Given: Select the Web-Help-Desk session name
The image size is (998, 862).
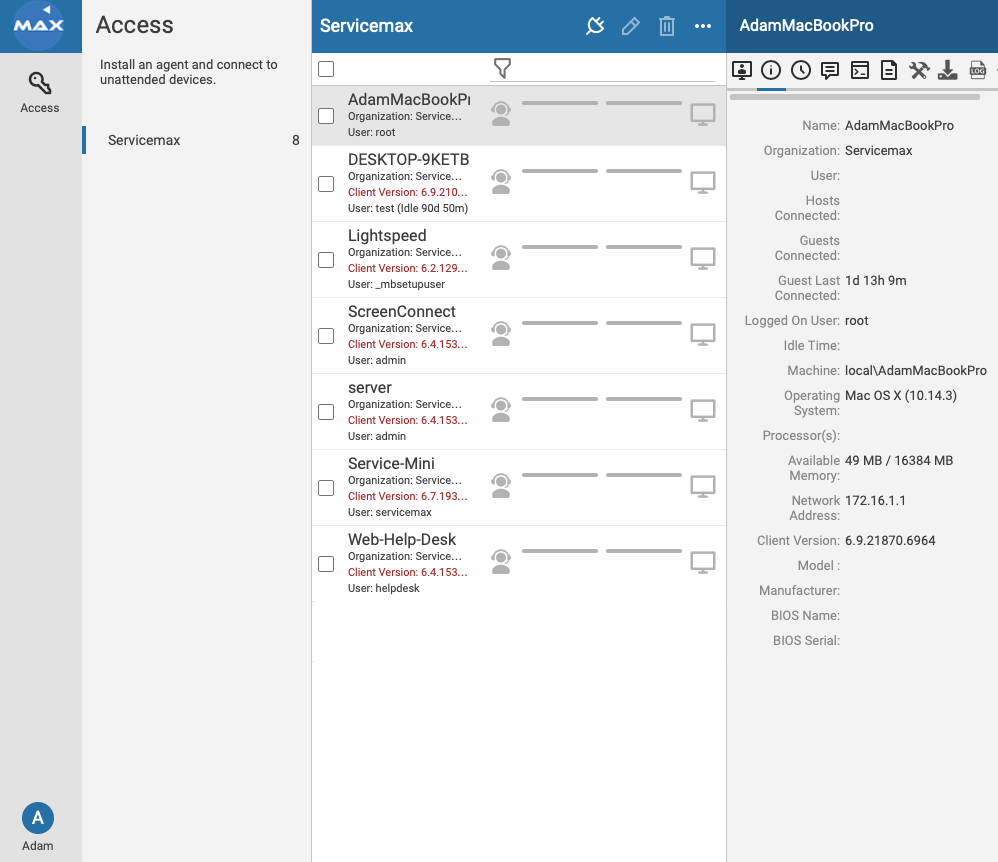Looking at the screenshot, I should tap(402, 539).
